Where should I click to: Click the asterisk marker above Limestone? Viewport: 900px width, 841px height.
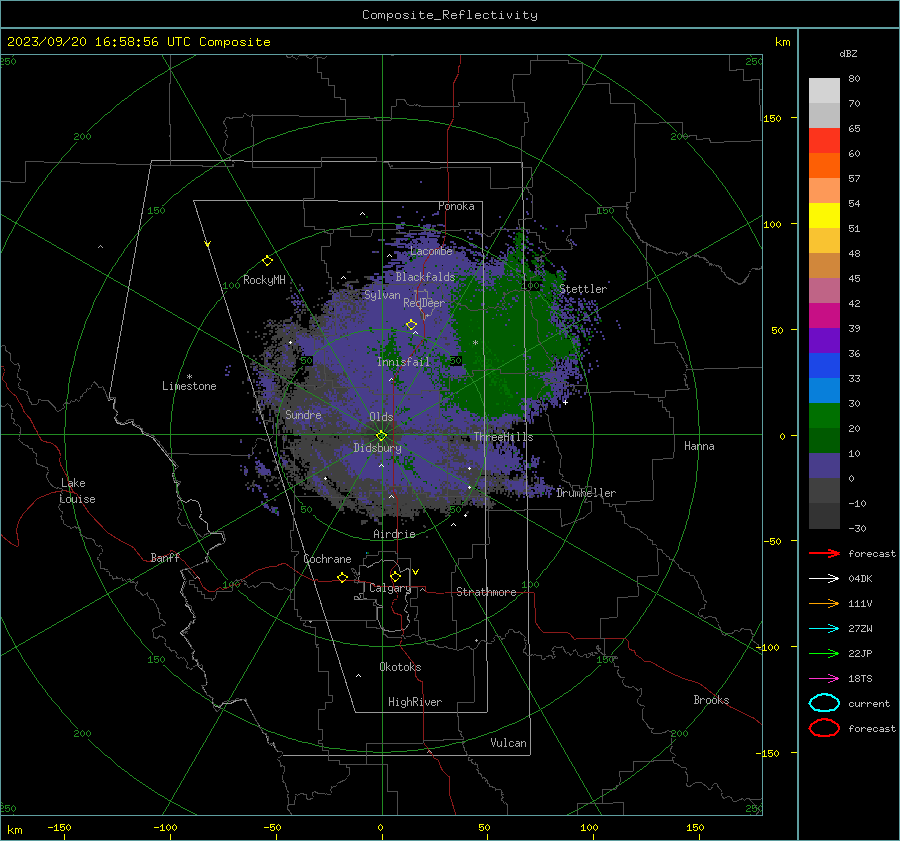(189, 377)
